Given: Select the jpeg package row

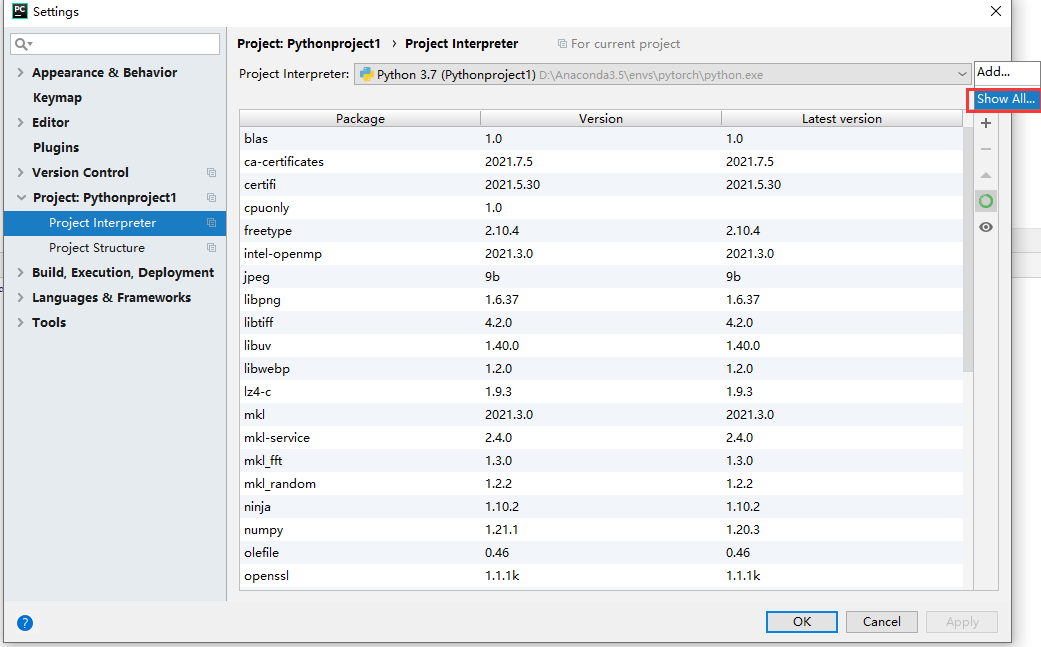Looking at the screenshot, I should 601,277.
